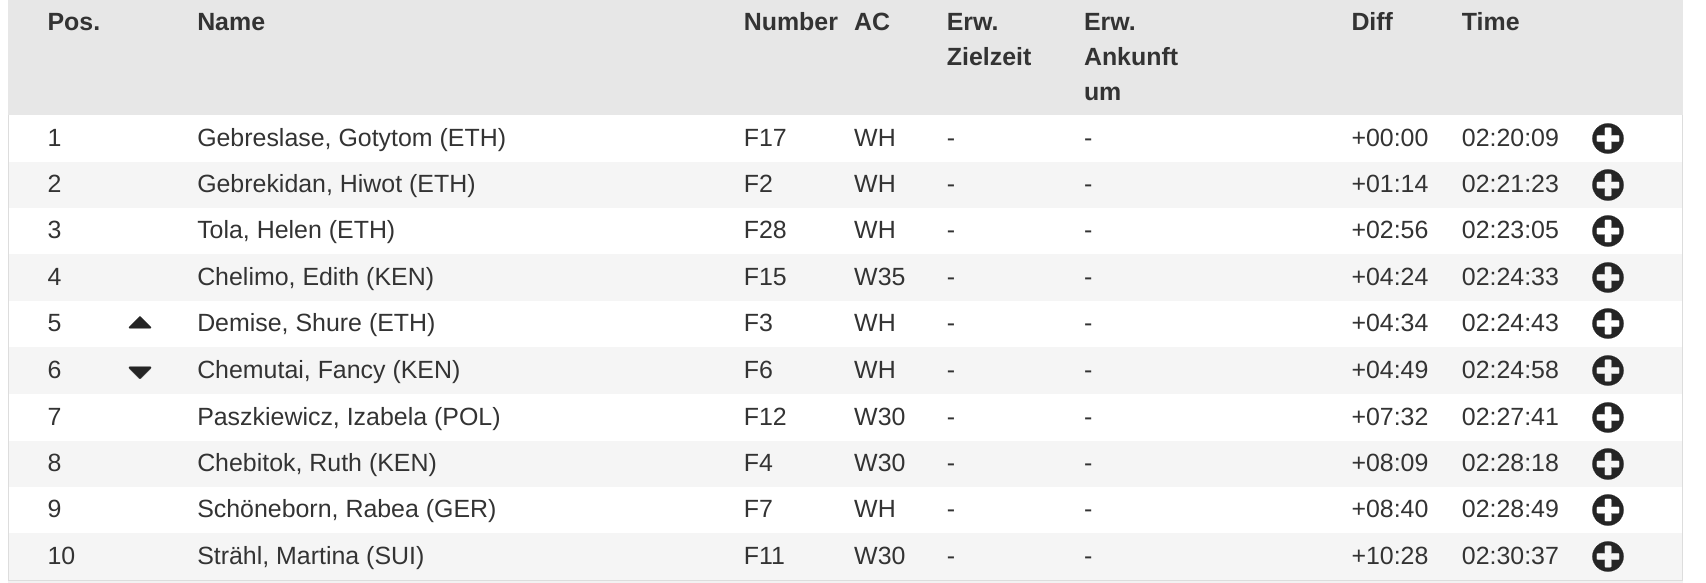Image resolution: width=1706 pixels, height=583 pixels.
Task: Sort by the Pos. column header
Action: [74, 22]
